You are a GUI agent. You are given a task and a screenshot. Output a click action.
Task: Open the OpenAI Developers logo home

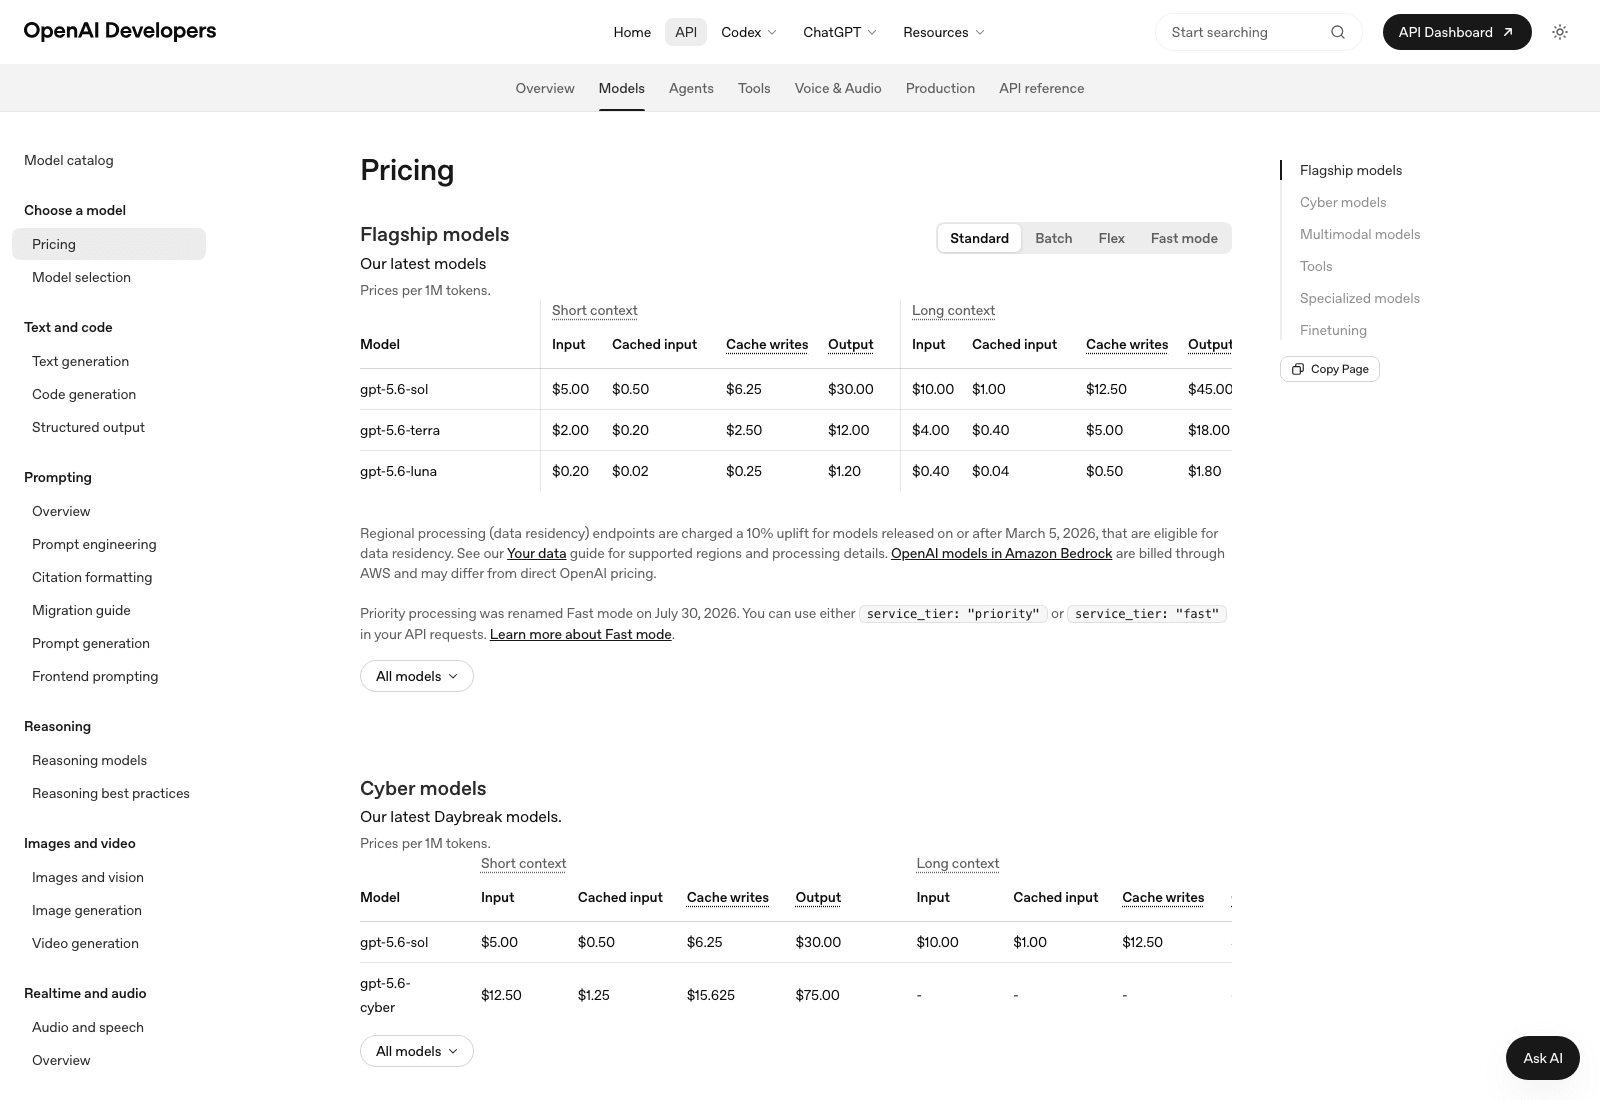[120, 31]
